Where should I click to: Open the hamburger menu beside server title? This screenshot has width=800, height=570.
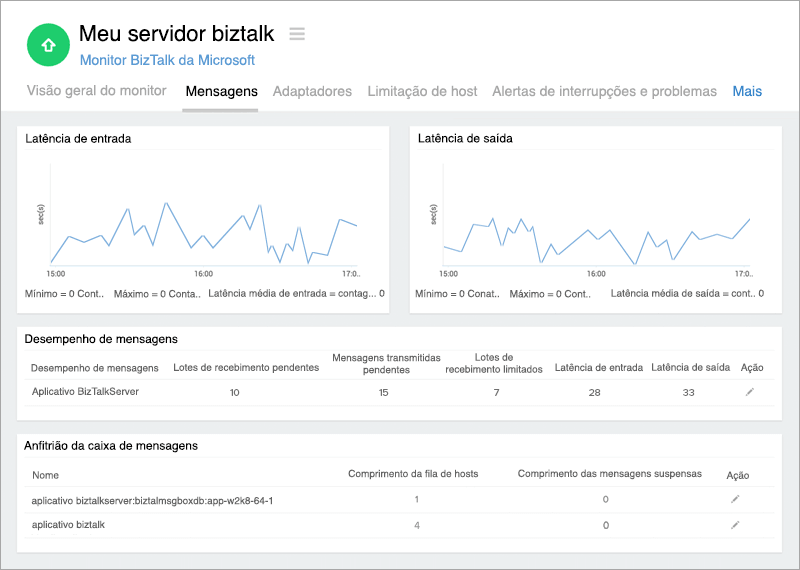click(x=297, y=34)
